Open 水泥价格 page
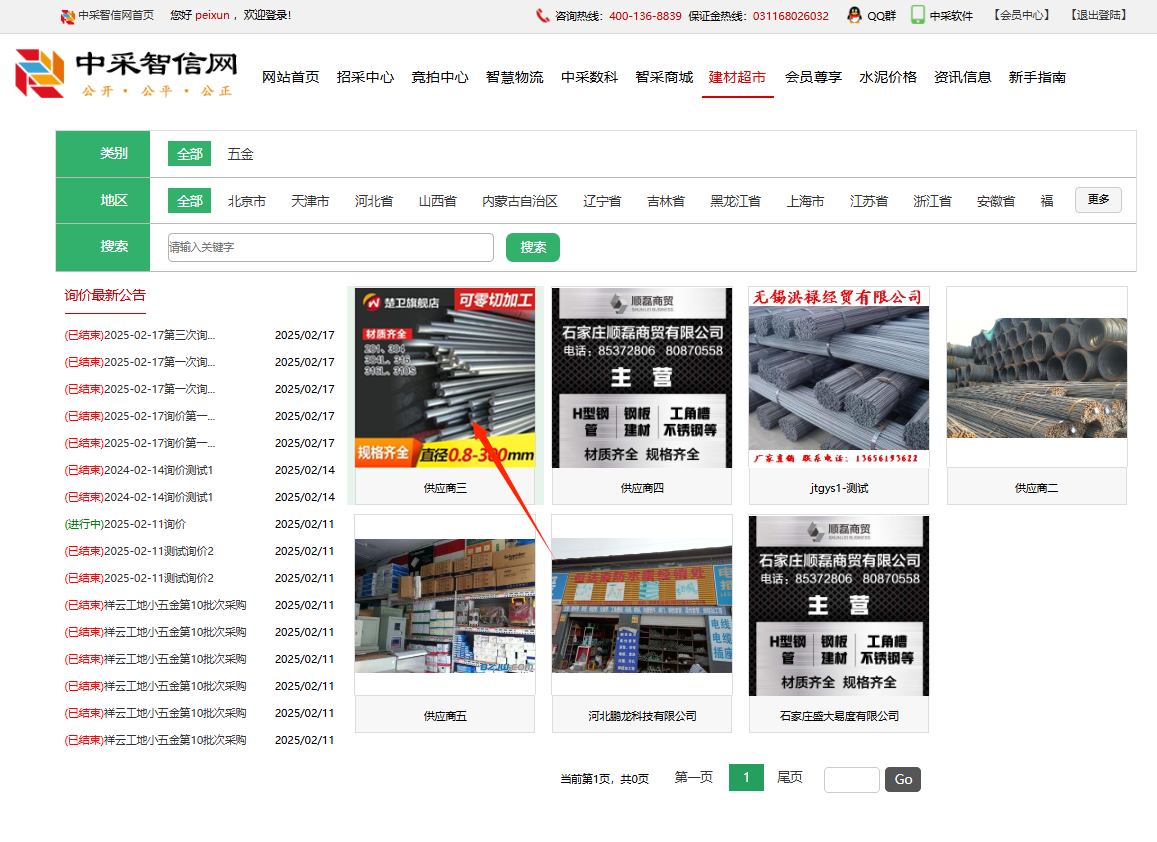The width and height of the screenshot is (1157, 842). click(888, 77)
